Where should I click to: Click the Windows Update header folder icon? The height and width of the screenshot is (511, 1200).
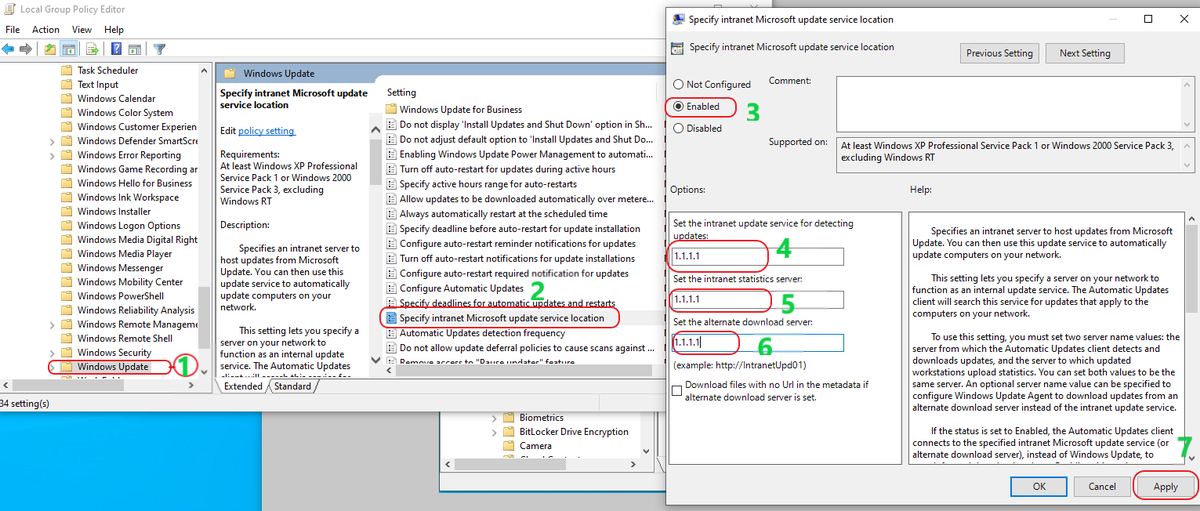pyautogui.click(x=229, y=73)
